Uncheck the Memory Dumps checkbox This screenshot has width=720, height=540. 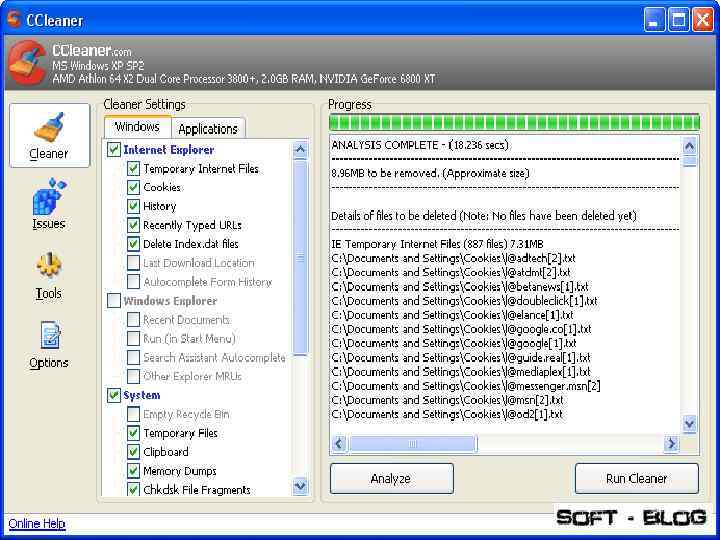click(x=133, y=471)
